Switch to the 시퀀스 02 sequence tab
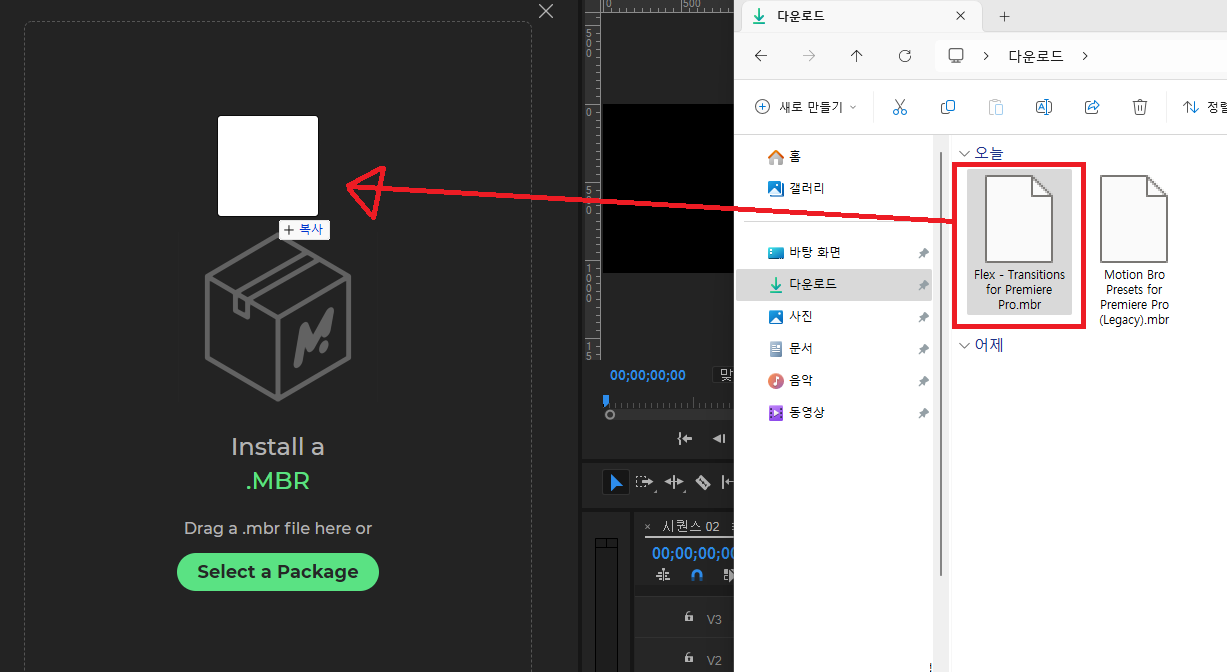This screenshot has width=1227, height=672. pos(691,527)
